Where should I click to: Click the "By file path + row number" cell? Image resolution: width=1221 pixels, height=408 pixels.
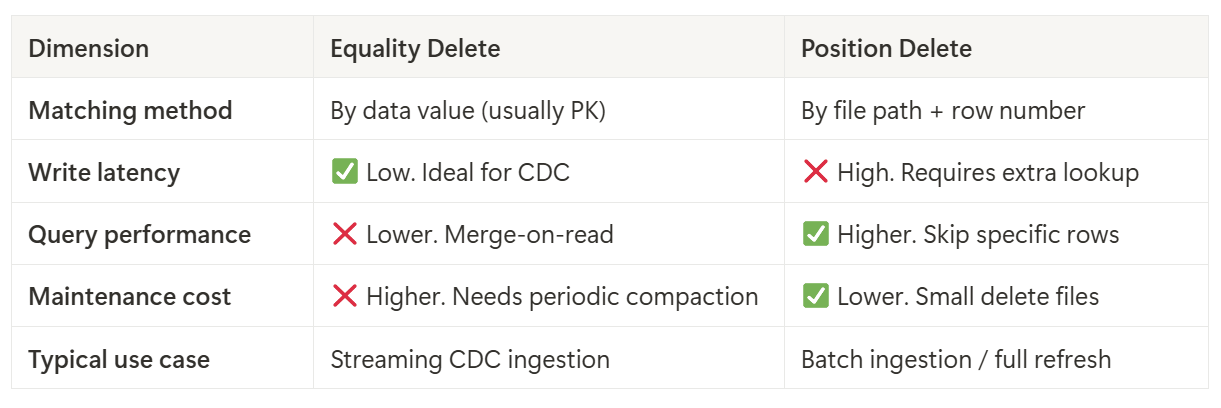coord(943,110)
